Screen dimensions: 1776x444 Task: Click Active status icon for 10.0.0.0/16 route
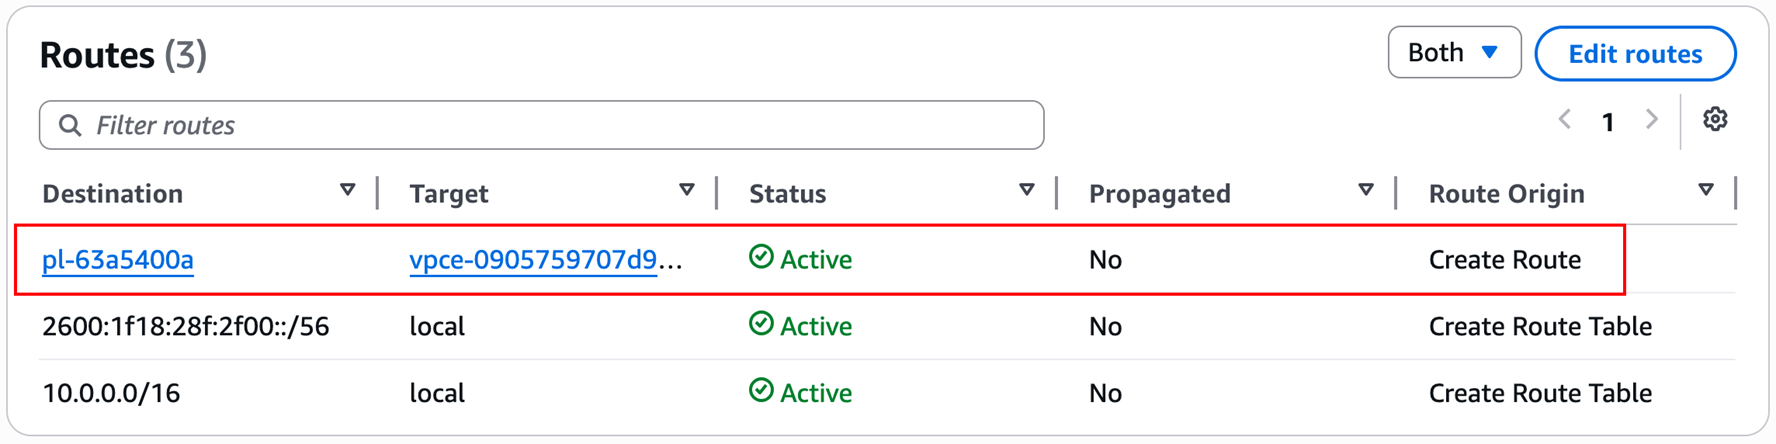pyautogui.click(x=761, y=391)
